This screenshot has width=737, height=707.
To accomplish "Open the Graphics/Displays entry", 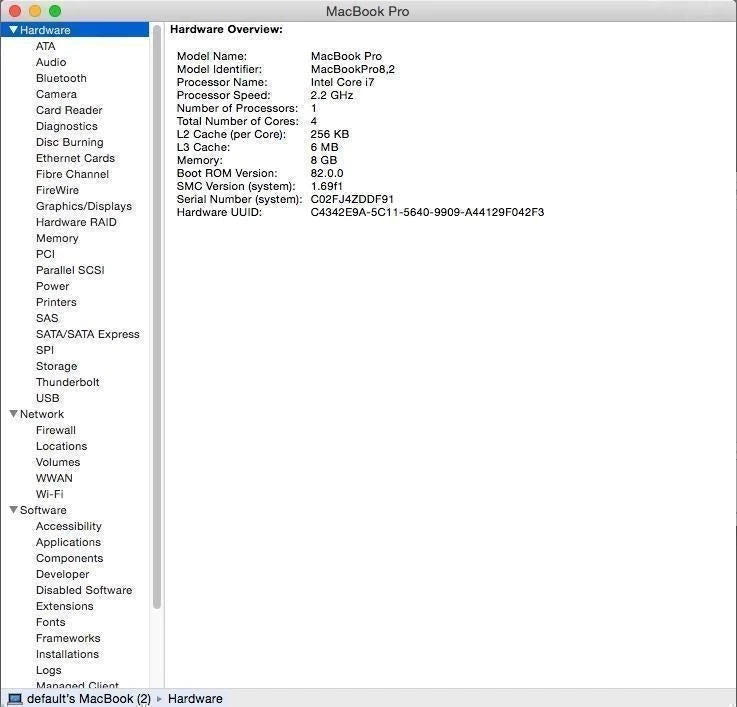I will coord(83,206).
